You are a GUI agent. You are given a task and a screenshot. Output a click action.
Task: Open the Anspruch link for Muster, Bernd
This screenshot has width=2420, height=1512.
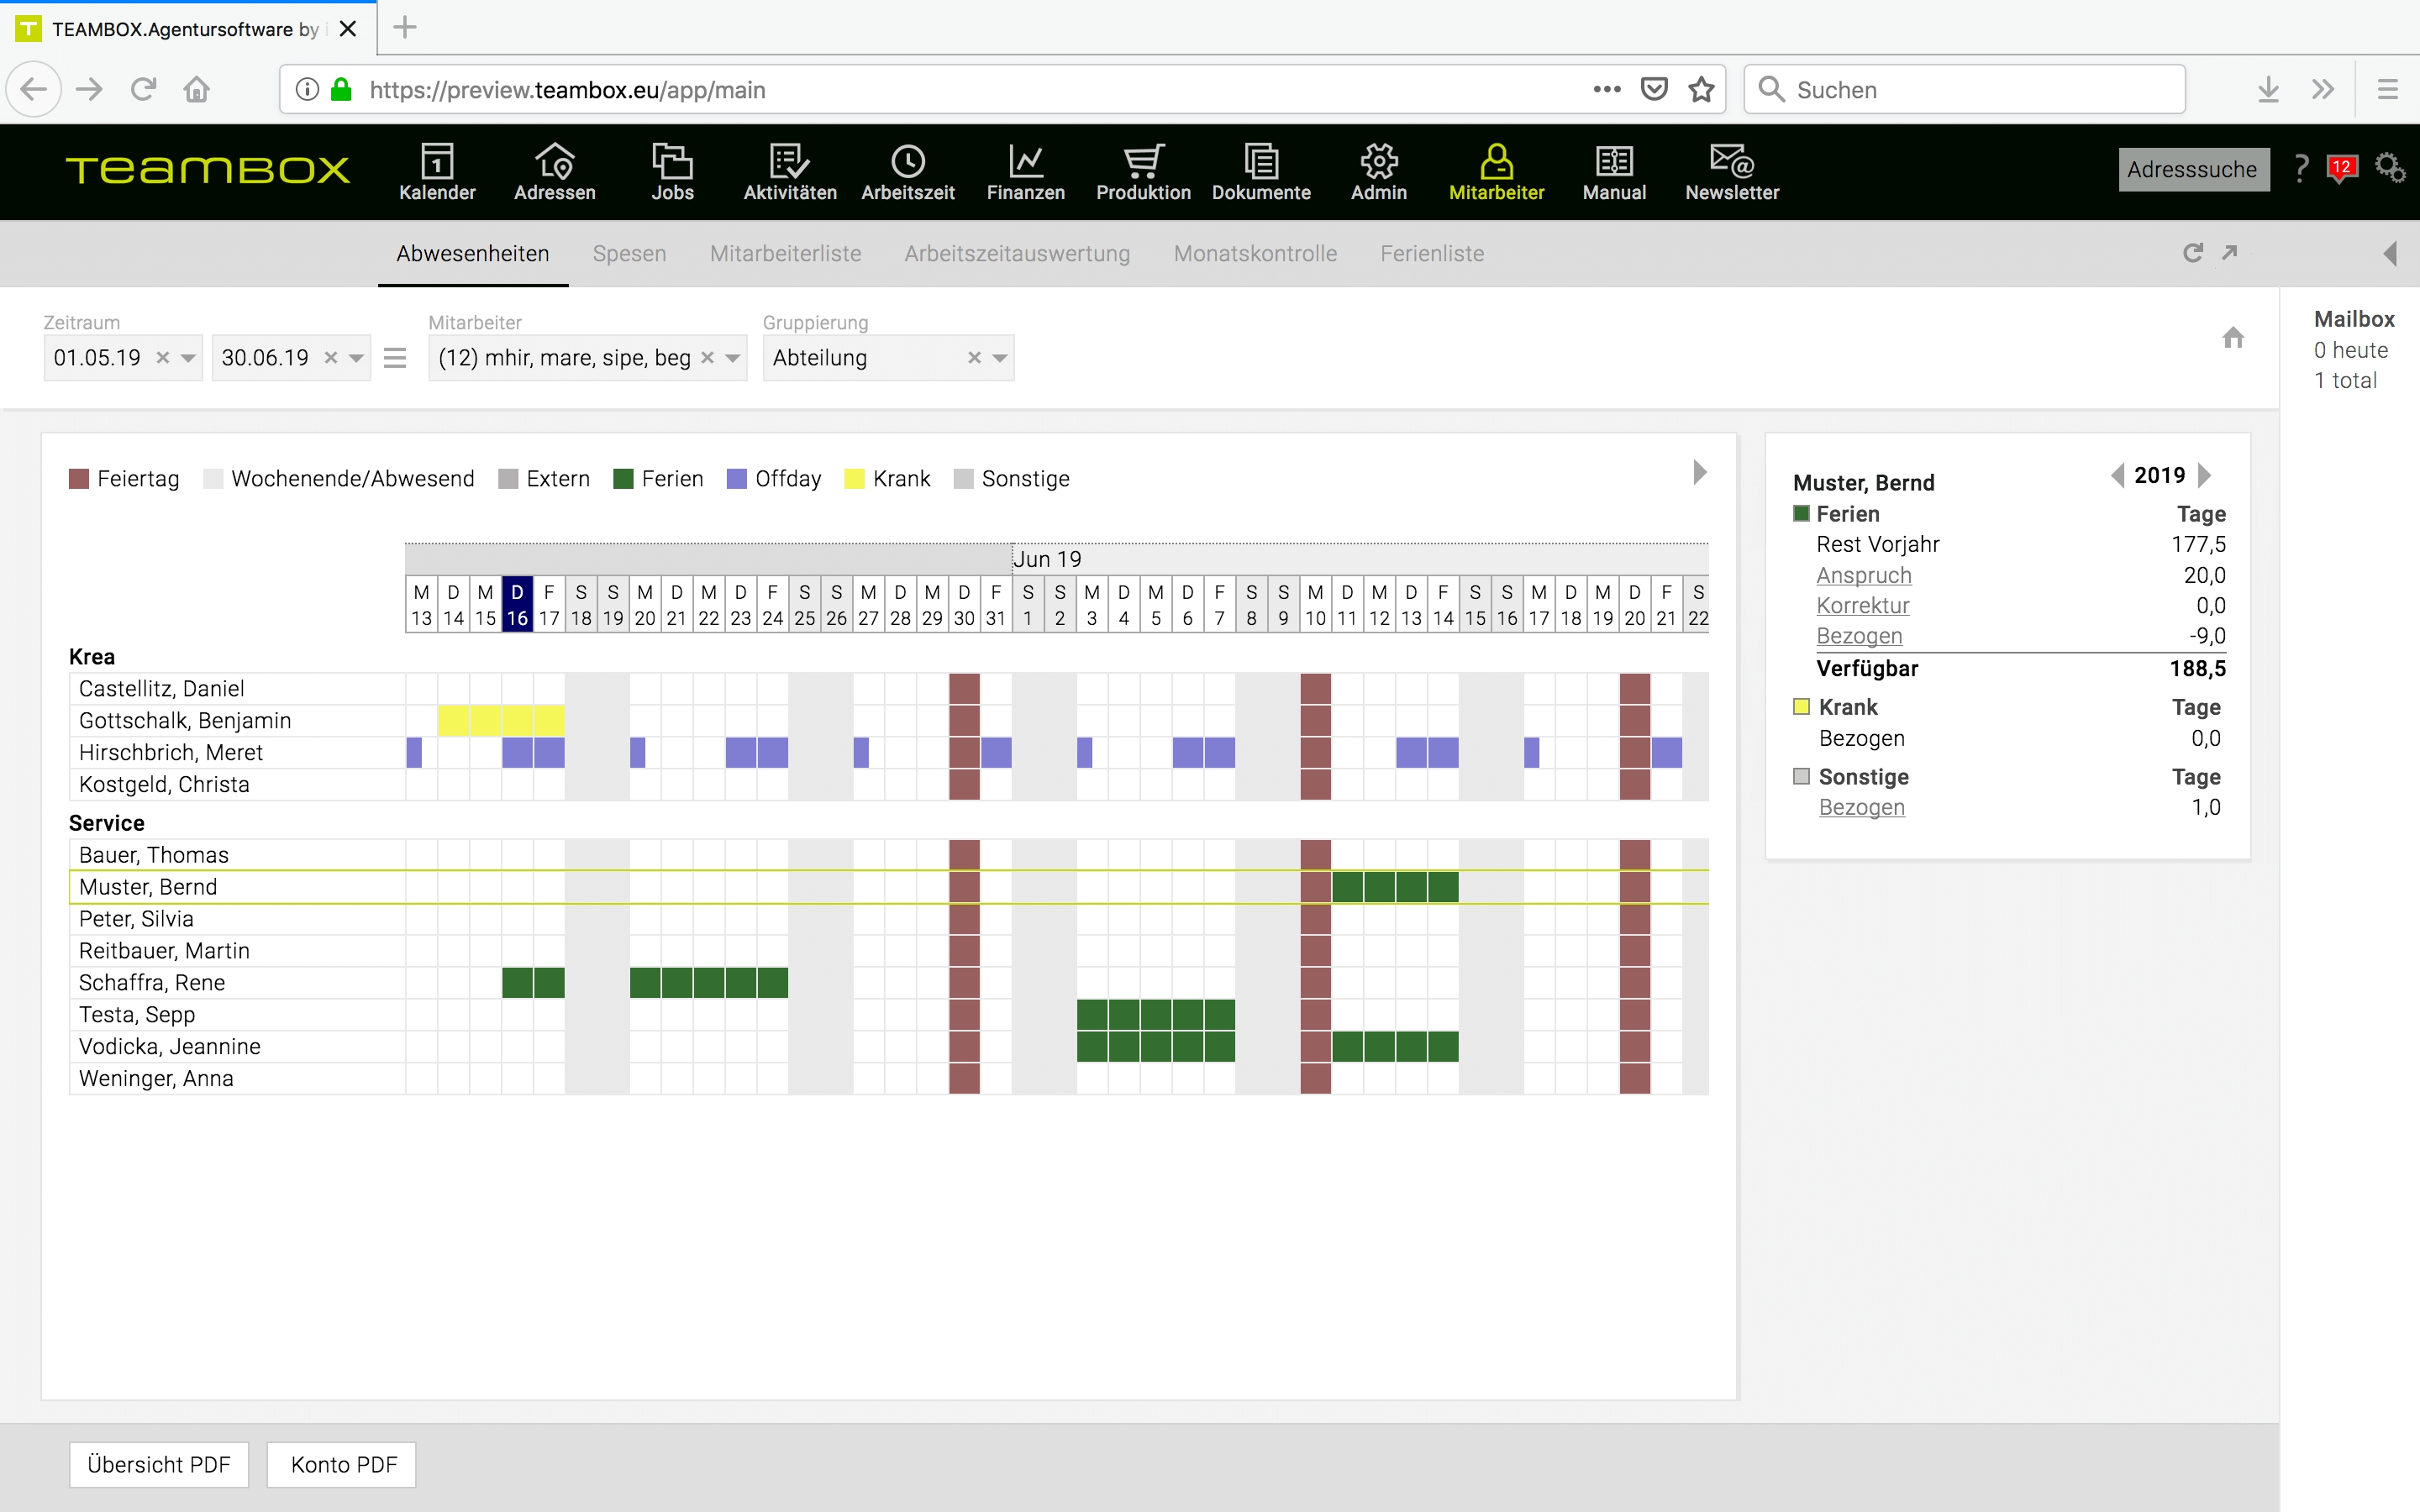tap(1863, 575)
